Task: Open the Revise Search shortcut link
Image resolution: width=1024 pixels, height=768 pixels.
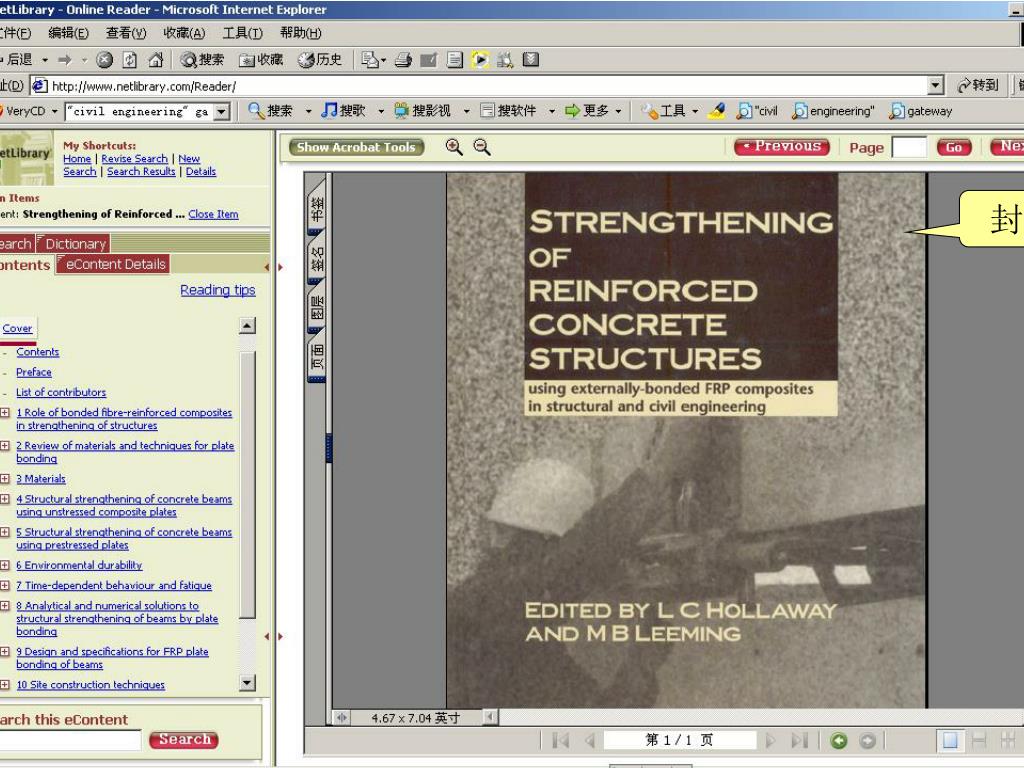Action: (135, 159)
